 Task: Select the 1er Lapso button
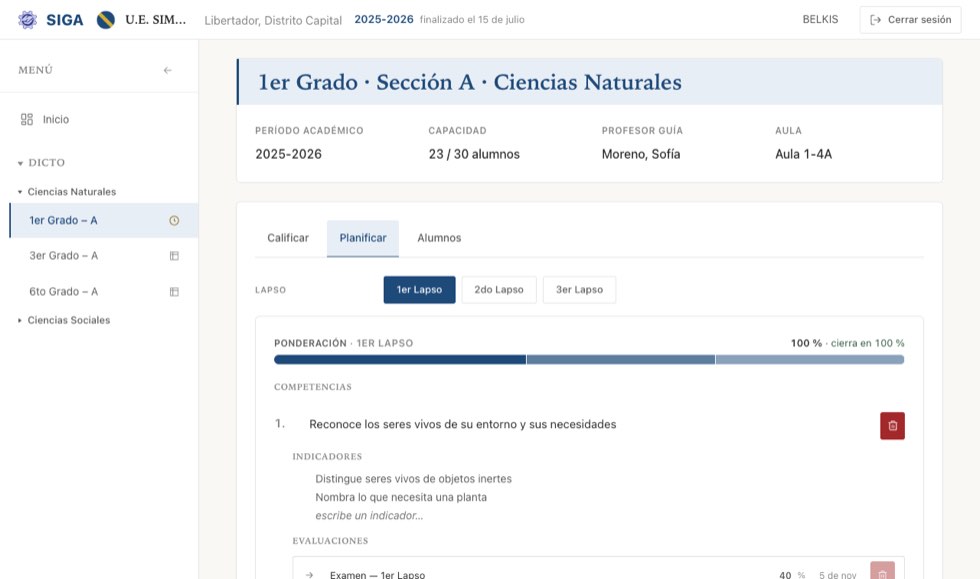(x=419, y=290)
